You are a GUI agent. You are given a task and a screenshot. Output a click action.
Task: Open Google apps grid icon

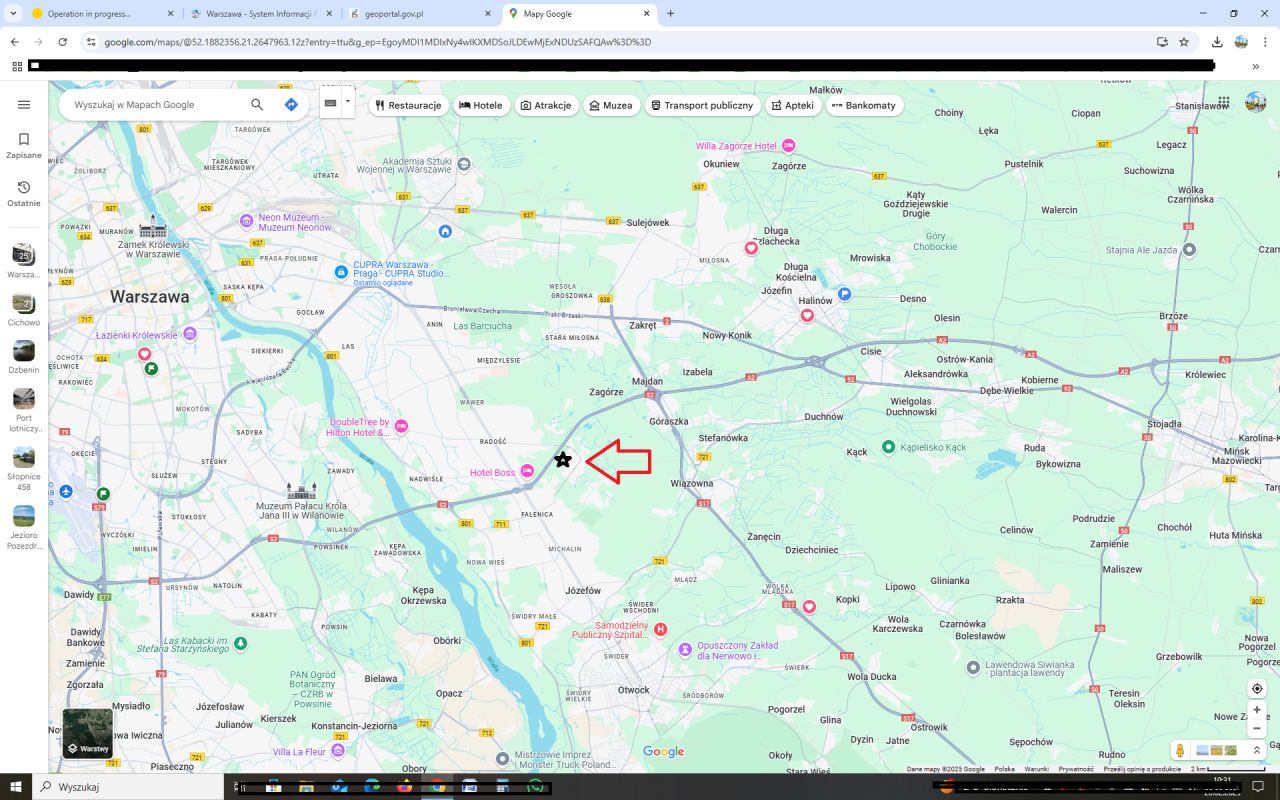click(1223, 102)
